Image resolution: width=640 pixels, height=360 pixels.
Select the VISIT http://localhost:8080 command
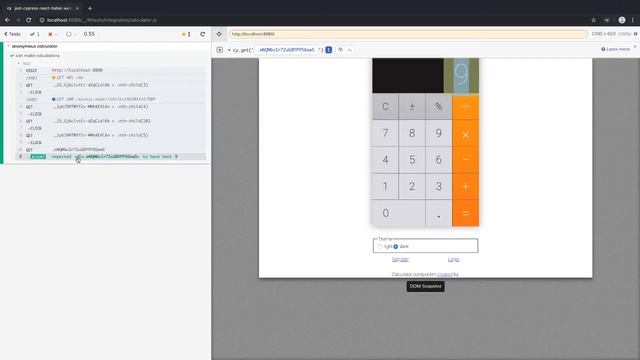111,70
